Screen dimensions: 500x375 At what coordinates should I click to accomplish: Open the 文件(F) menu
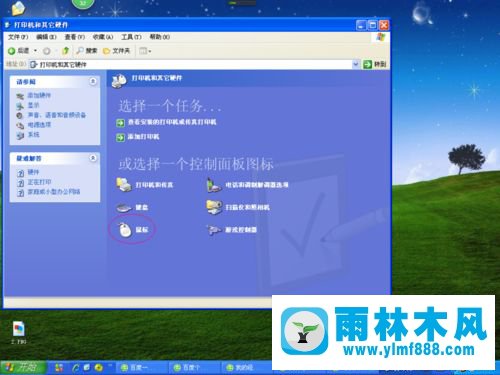(x=18, y=37)
